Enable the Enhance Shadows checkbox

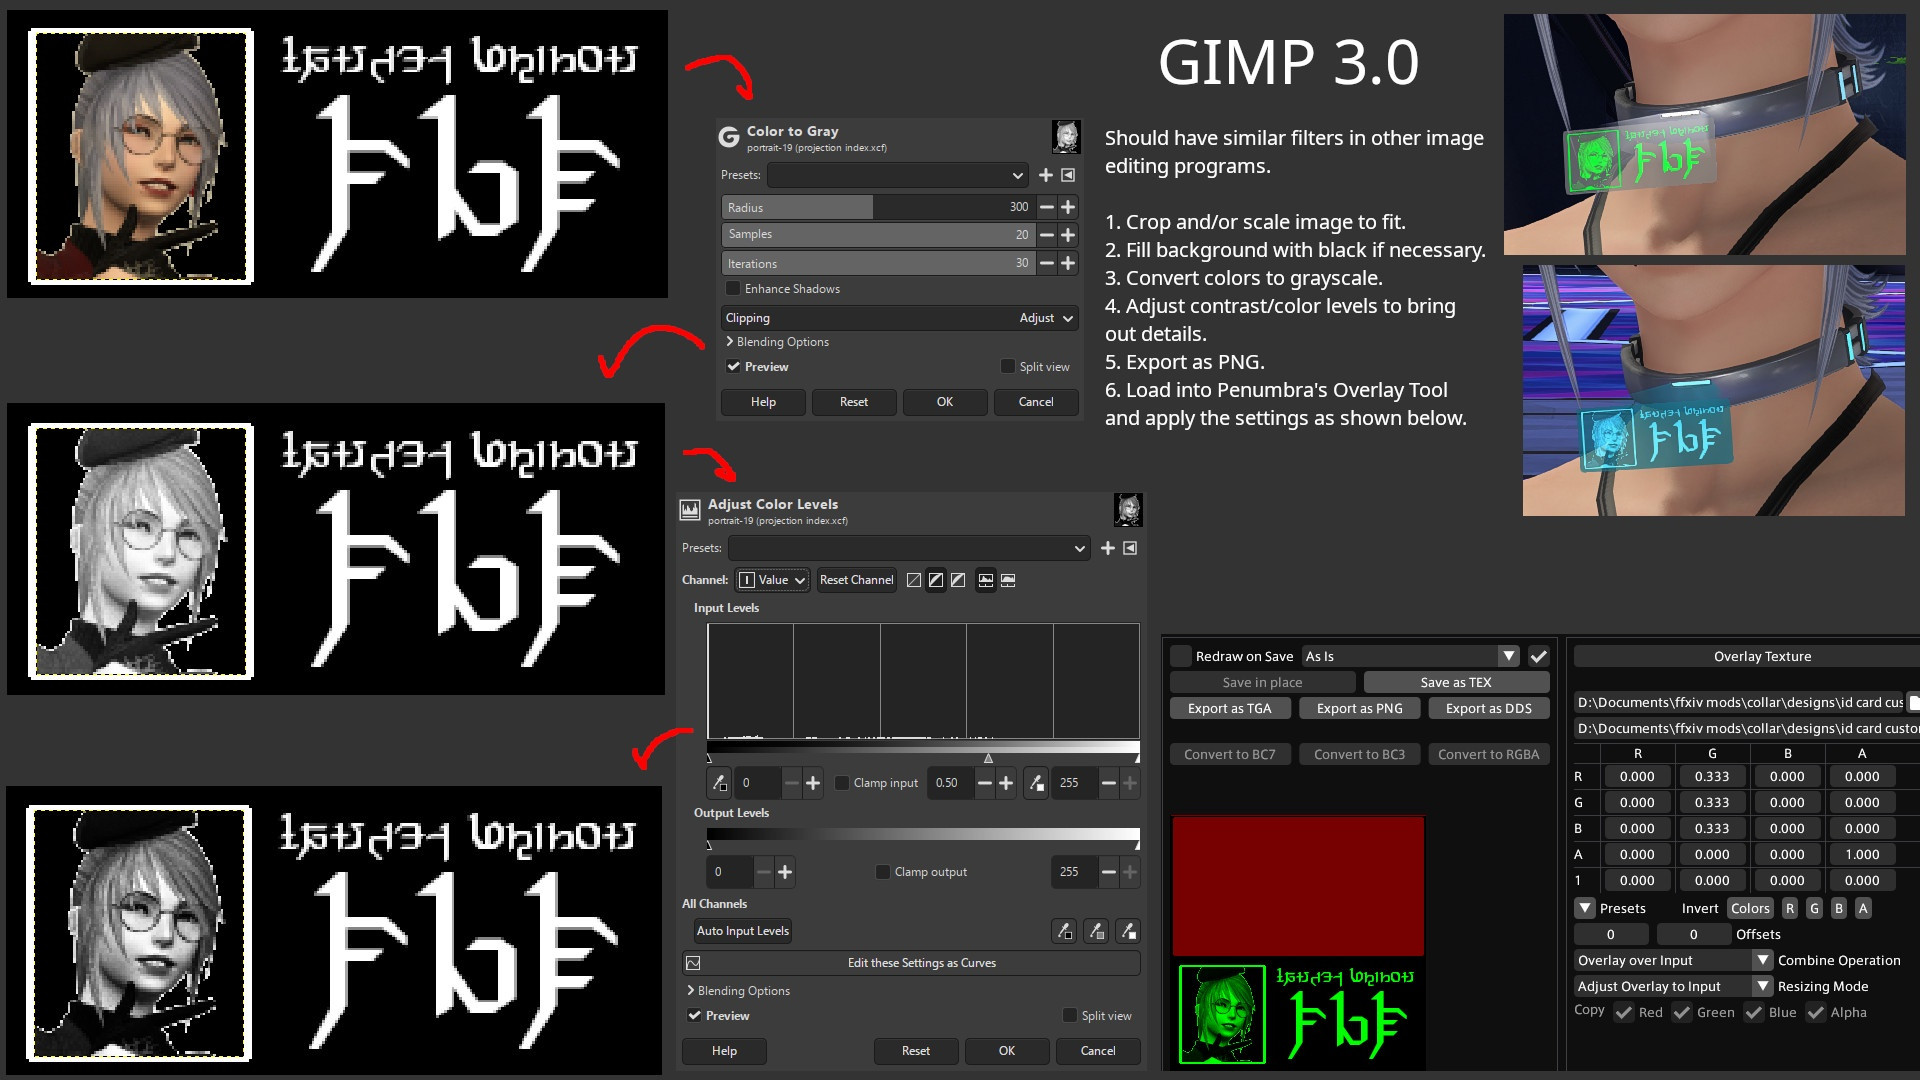(733, 288)
